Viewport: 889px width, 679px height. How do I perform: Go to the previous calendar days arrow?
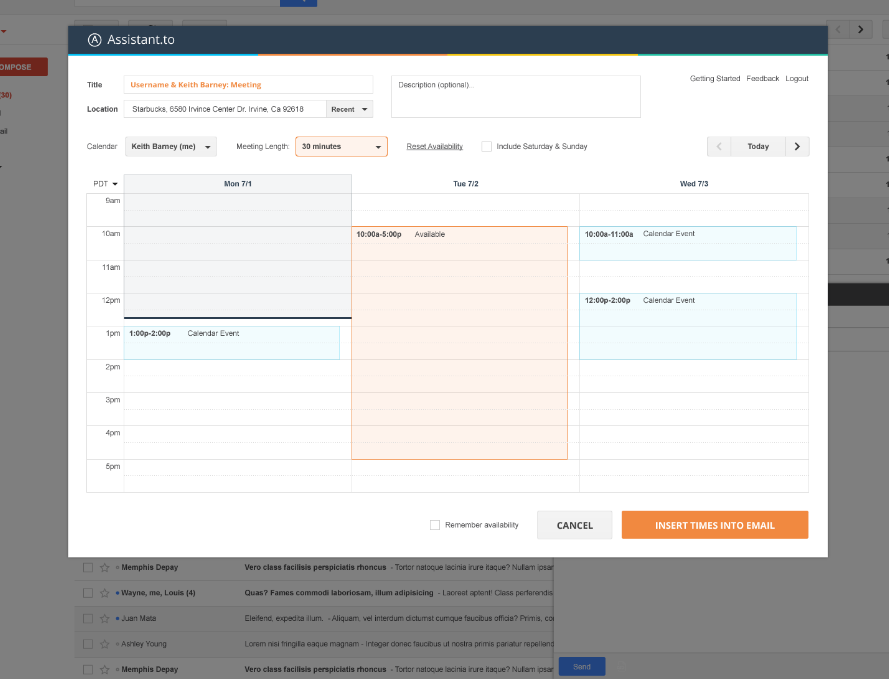[719, 146]
